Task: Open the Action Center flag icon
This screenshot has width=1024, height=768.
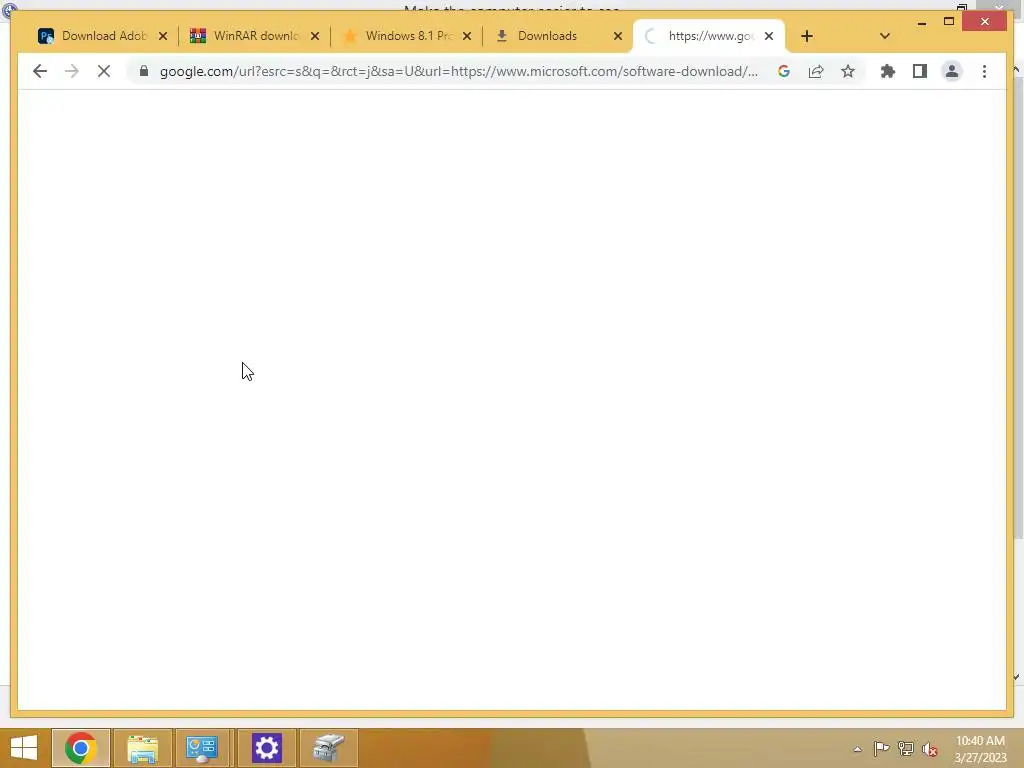Action: pyautogui.click(x=881, y=748)
